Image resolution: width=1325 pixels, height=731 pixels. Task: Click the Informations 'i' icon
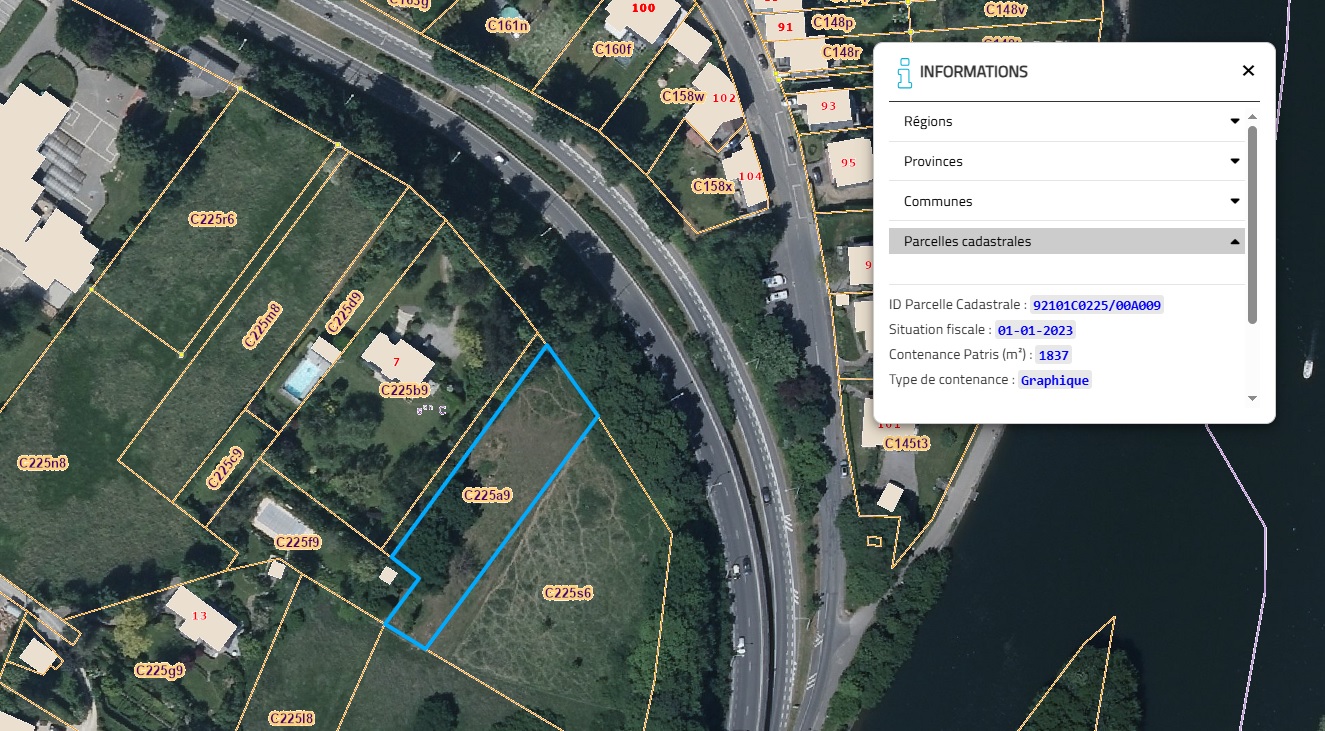point(905,72)
